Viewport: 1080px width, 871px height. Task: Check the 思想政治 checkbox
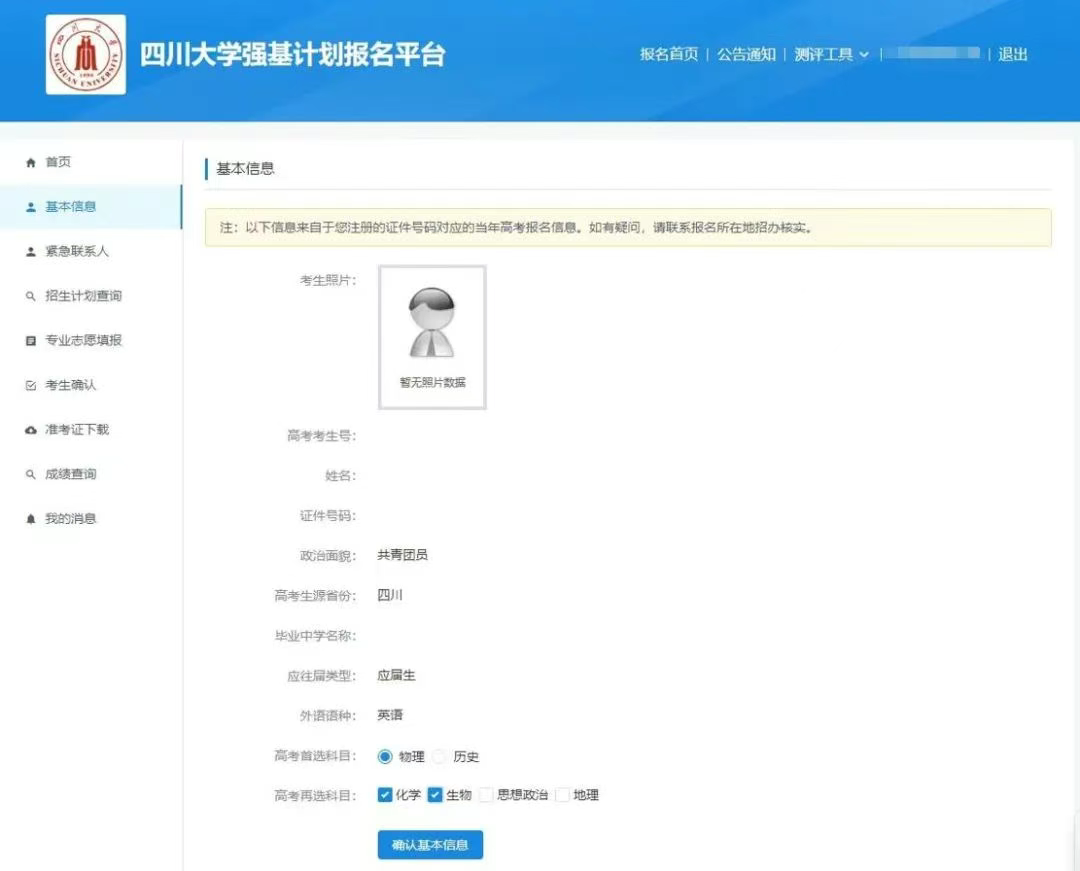[486, 795]
